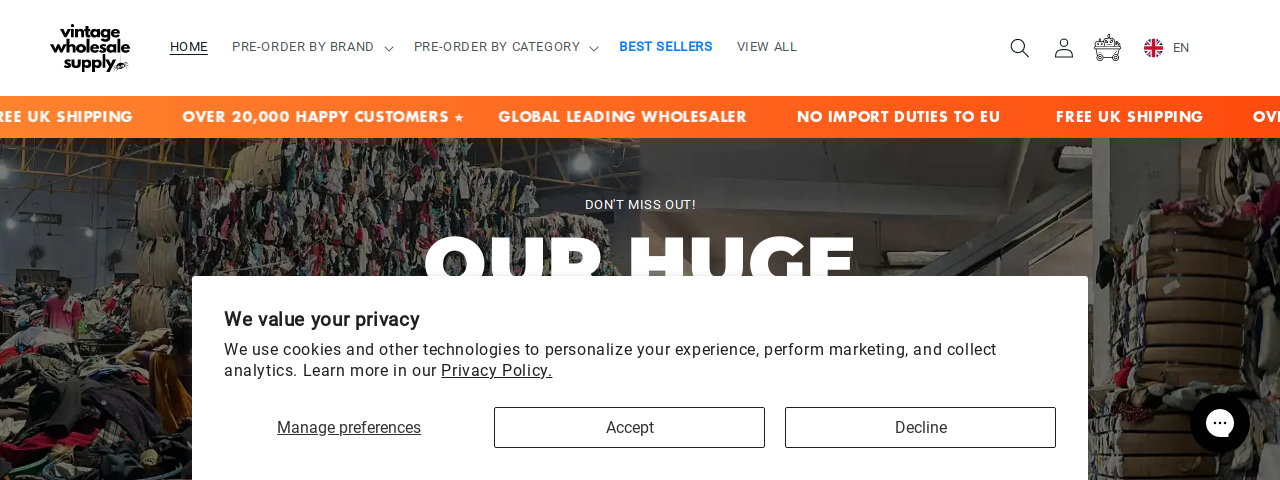Open the EN language selector
The height and width of the screenshot is (480, 1280).
(1181, 48)
